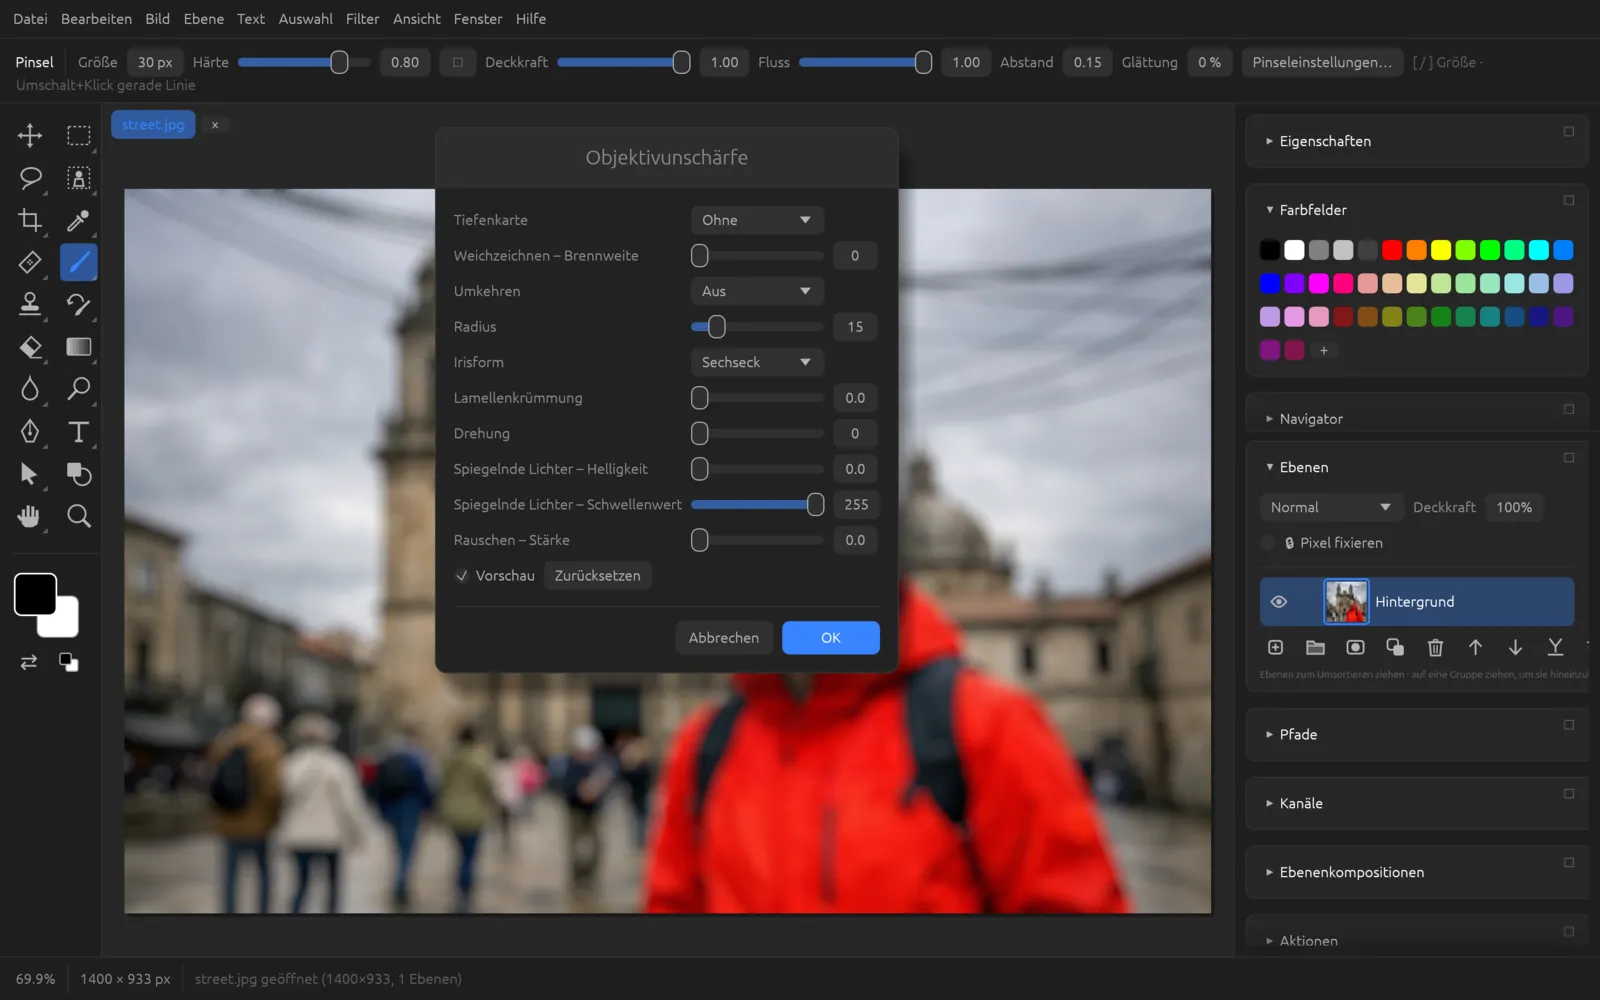Select the Eraser tool
1600x1000 pixels.
coord(30,347)
